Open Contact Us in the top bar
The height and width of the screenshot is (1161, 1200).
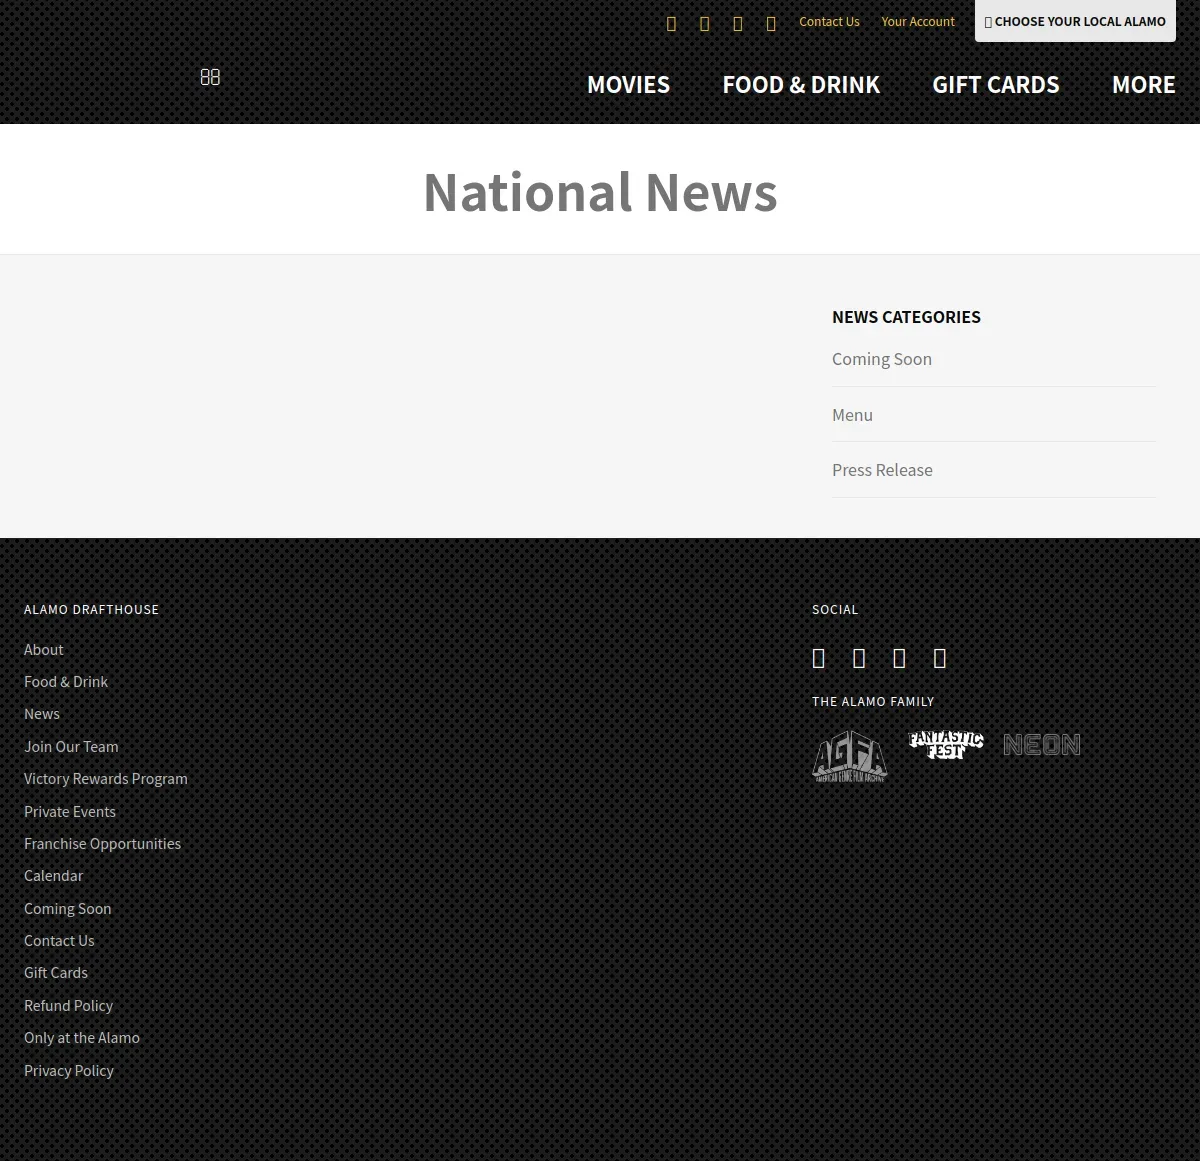pyautogui.click(x=829, y=21)
